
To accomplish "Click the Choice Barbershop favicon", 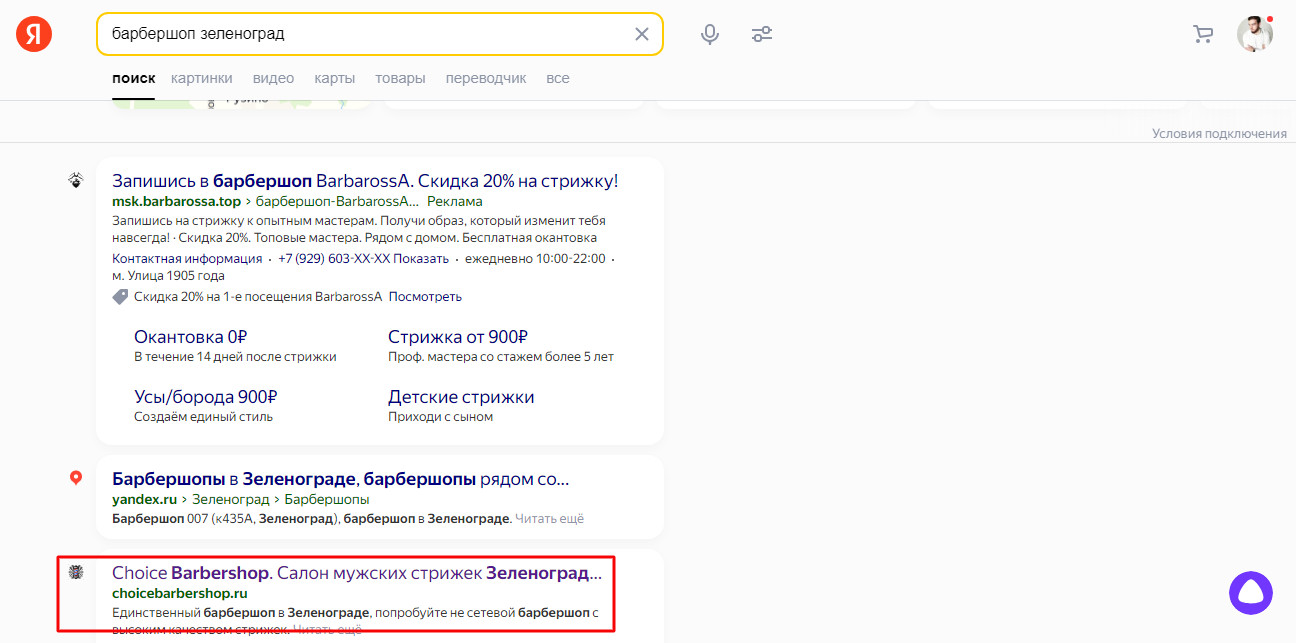I will pos(75,572).
